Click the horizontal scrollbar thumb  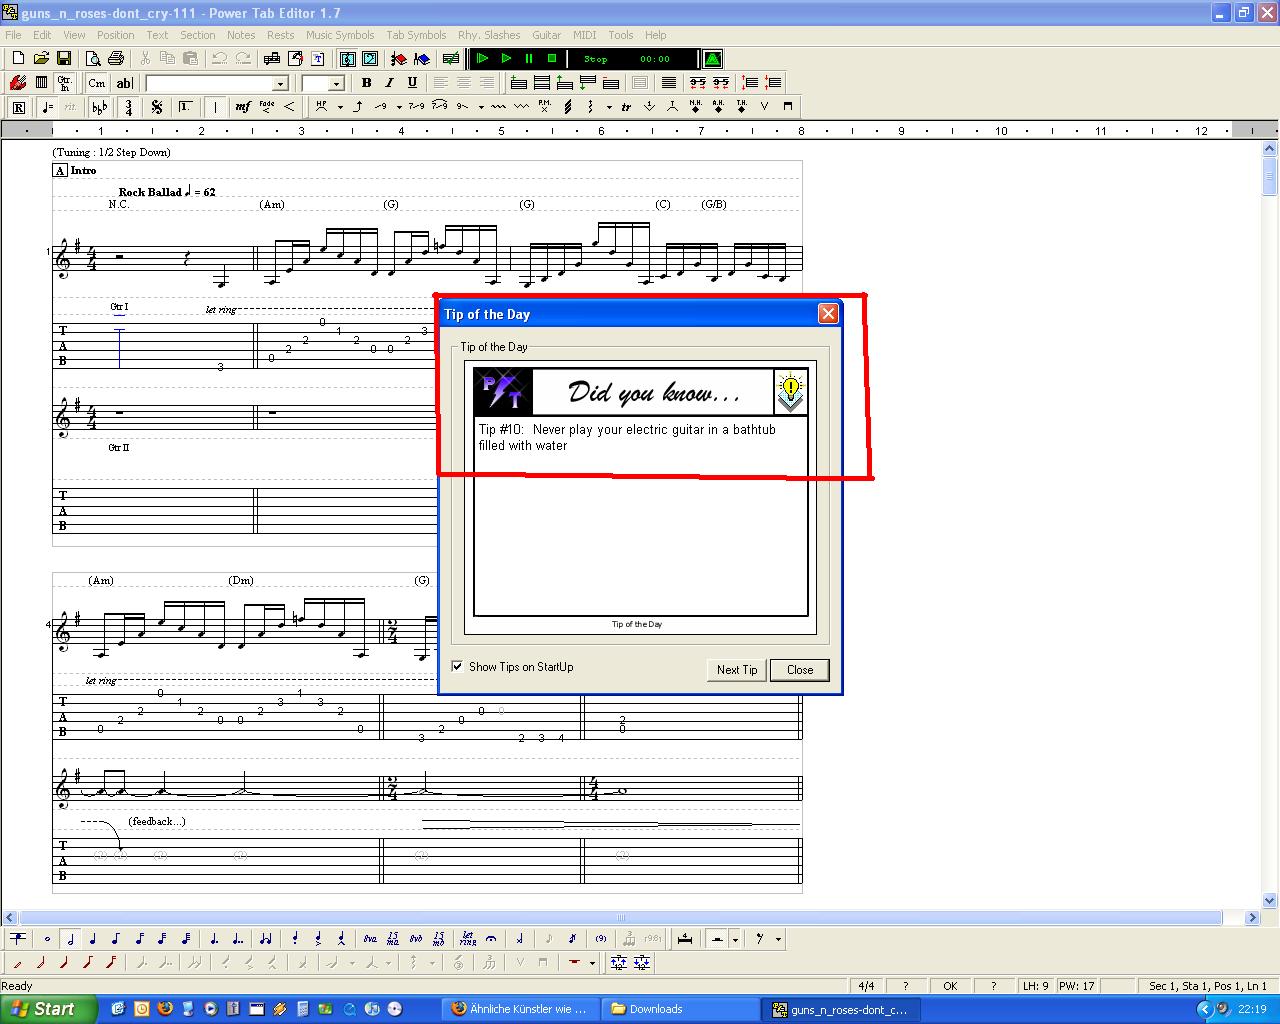(x=621, y=917)
